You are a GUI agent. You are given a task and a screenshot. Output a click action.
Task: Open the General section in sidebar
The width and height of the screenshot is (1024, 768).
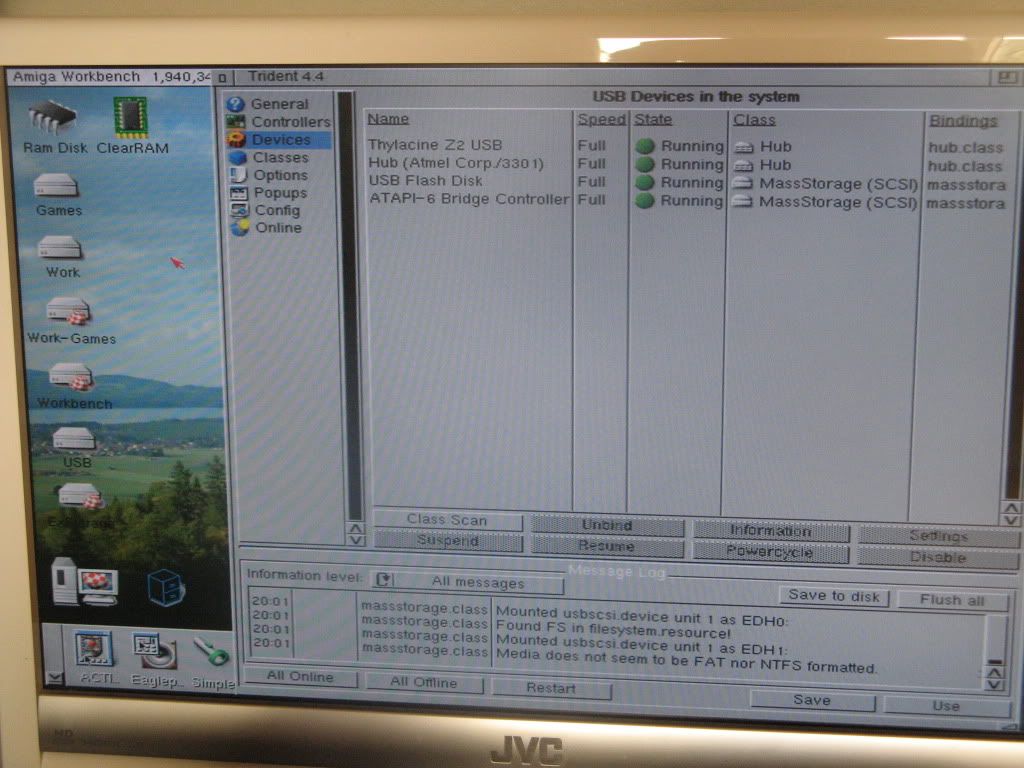[x=279, y=104]
